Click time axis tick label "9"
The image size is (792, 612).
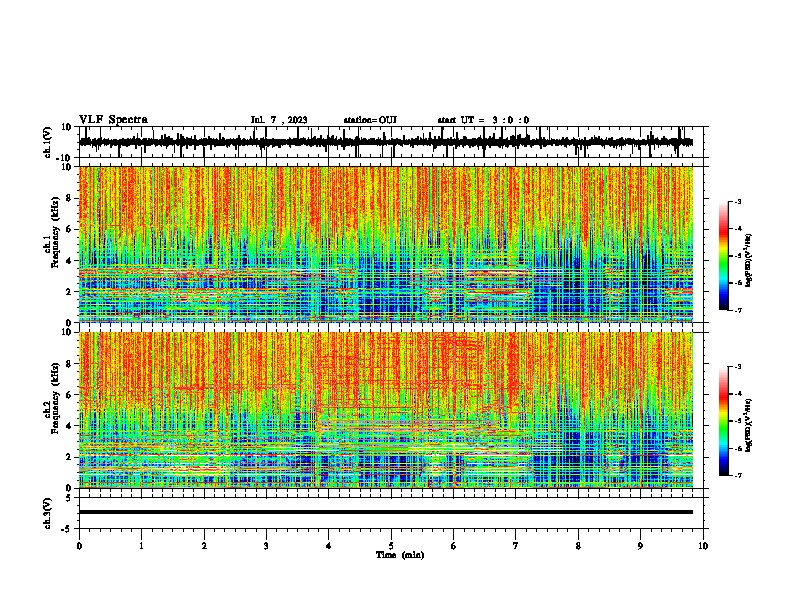[640, 546]
